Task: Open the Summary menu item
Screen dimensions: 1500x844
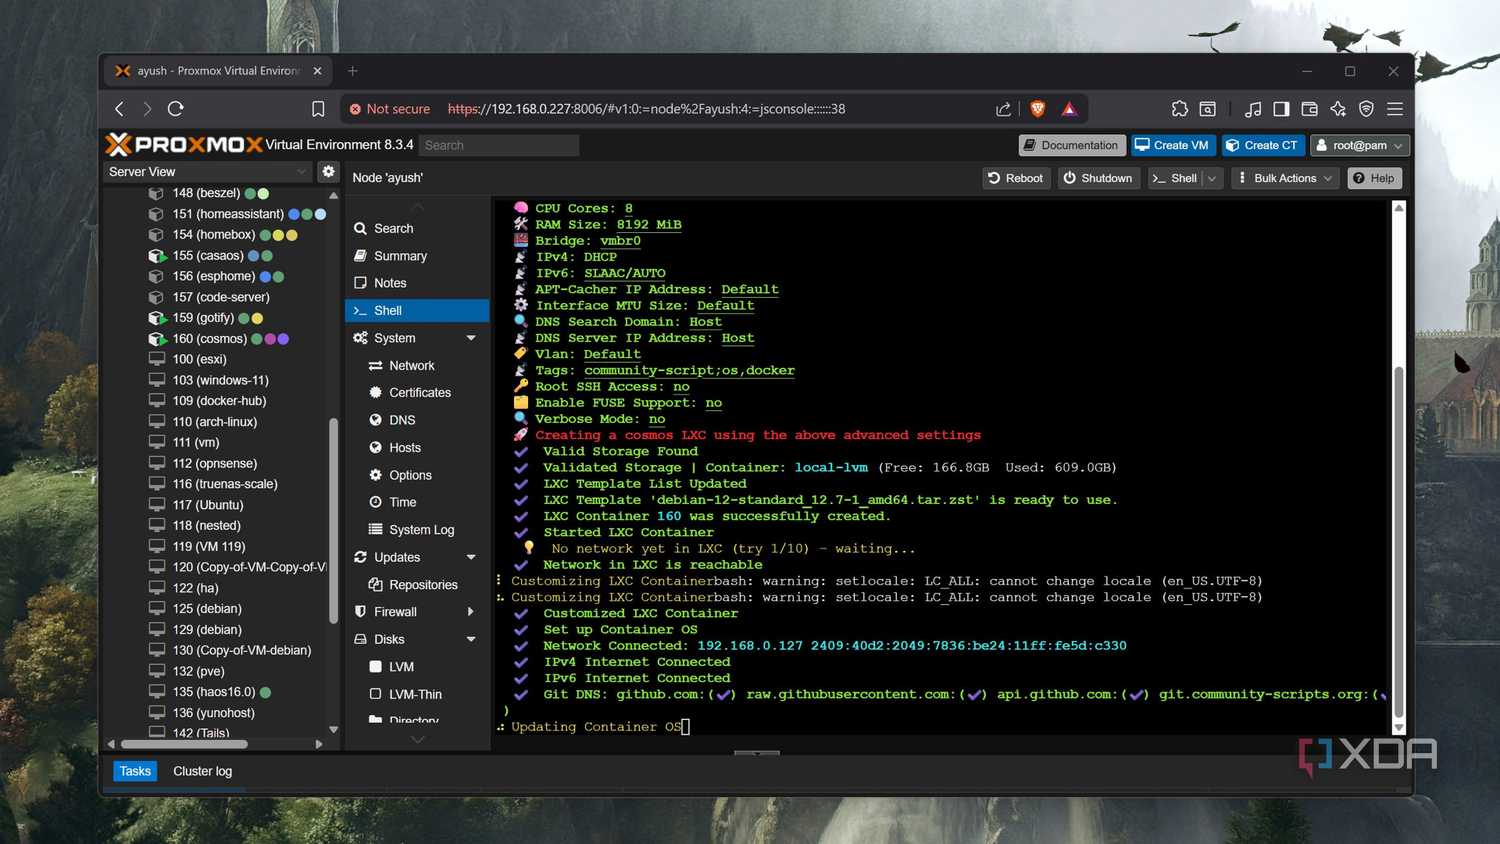Action: [x=417, y=256]
